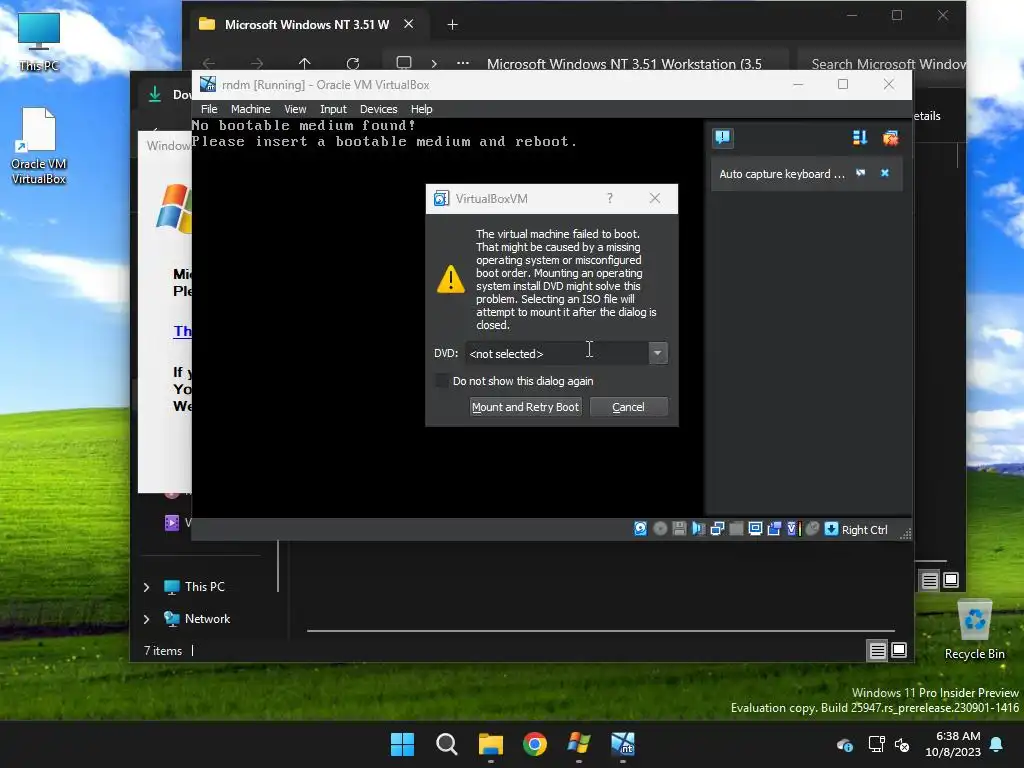
Task: Open File Explorer from the taskbar
Action: (x=490, y=744)
